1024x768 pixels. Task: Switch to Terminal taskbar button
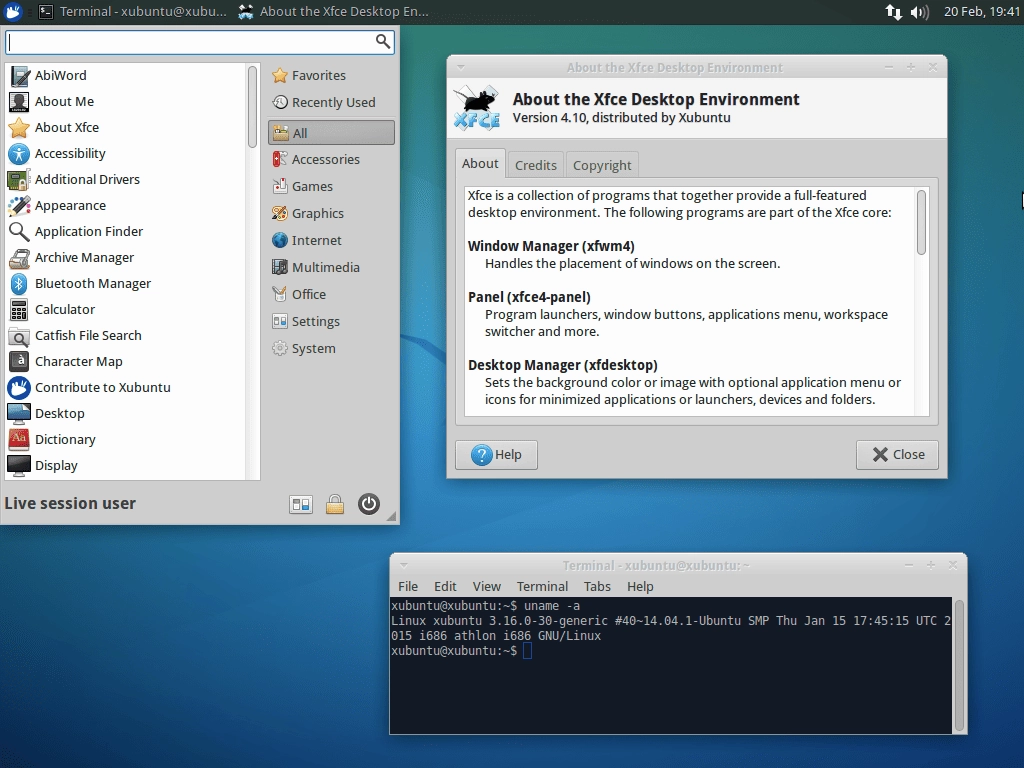click(x=133, y=12)
